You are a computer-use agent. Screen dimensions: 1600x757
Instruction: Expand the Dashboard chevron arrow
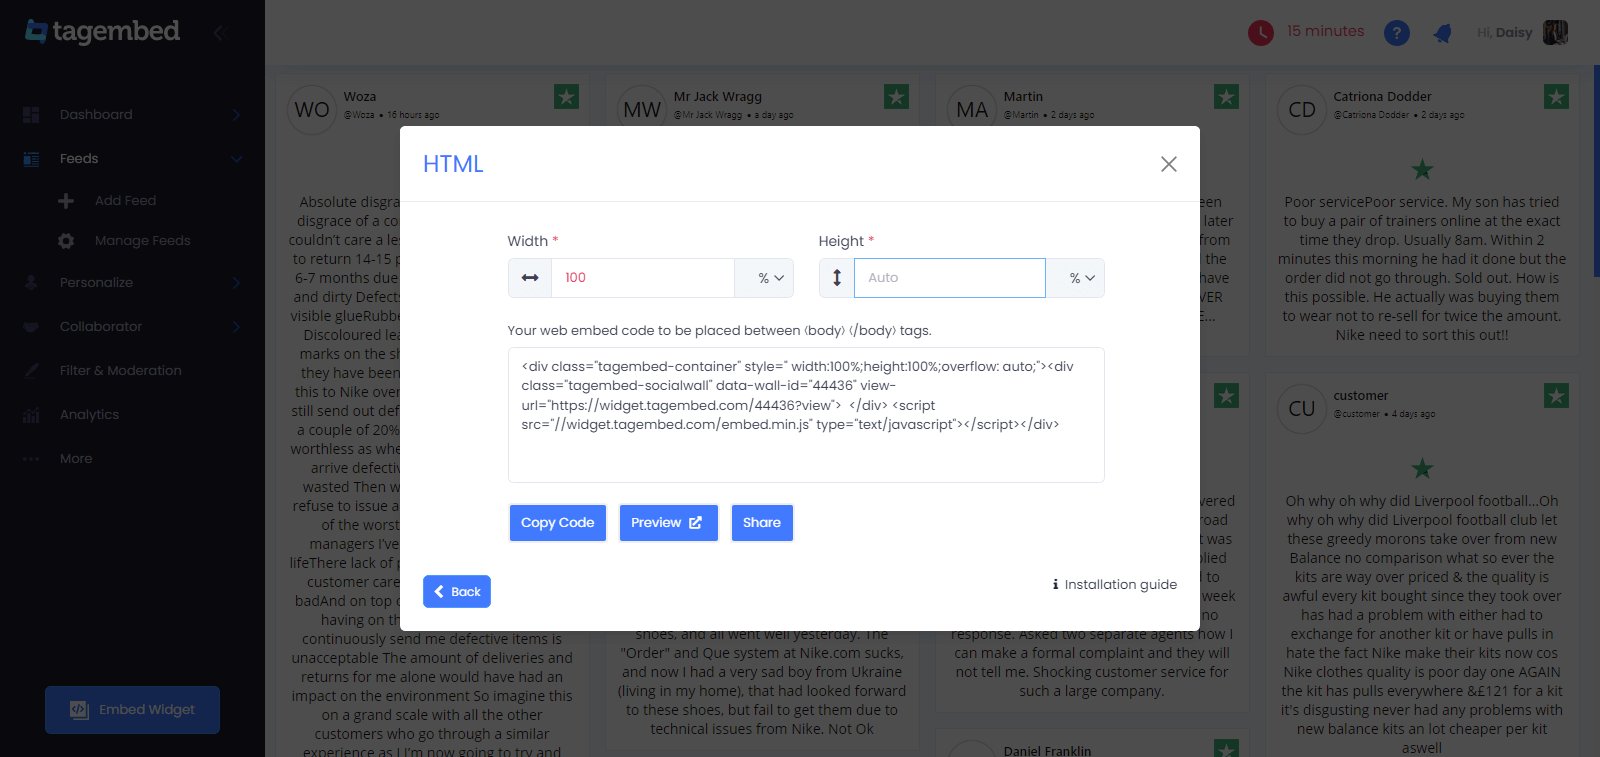coord(237,115)
